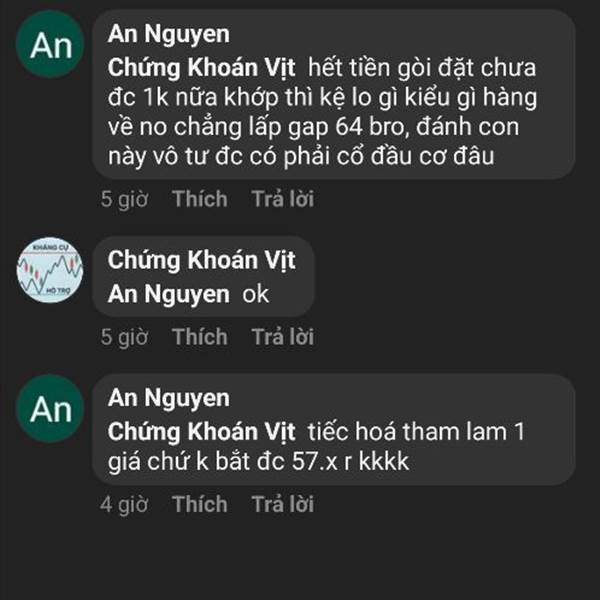600x600 pixels.
Task: Open the An Nguyen mention before 'ok'
Action: point(169,294)
